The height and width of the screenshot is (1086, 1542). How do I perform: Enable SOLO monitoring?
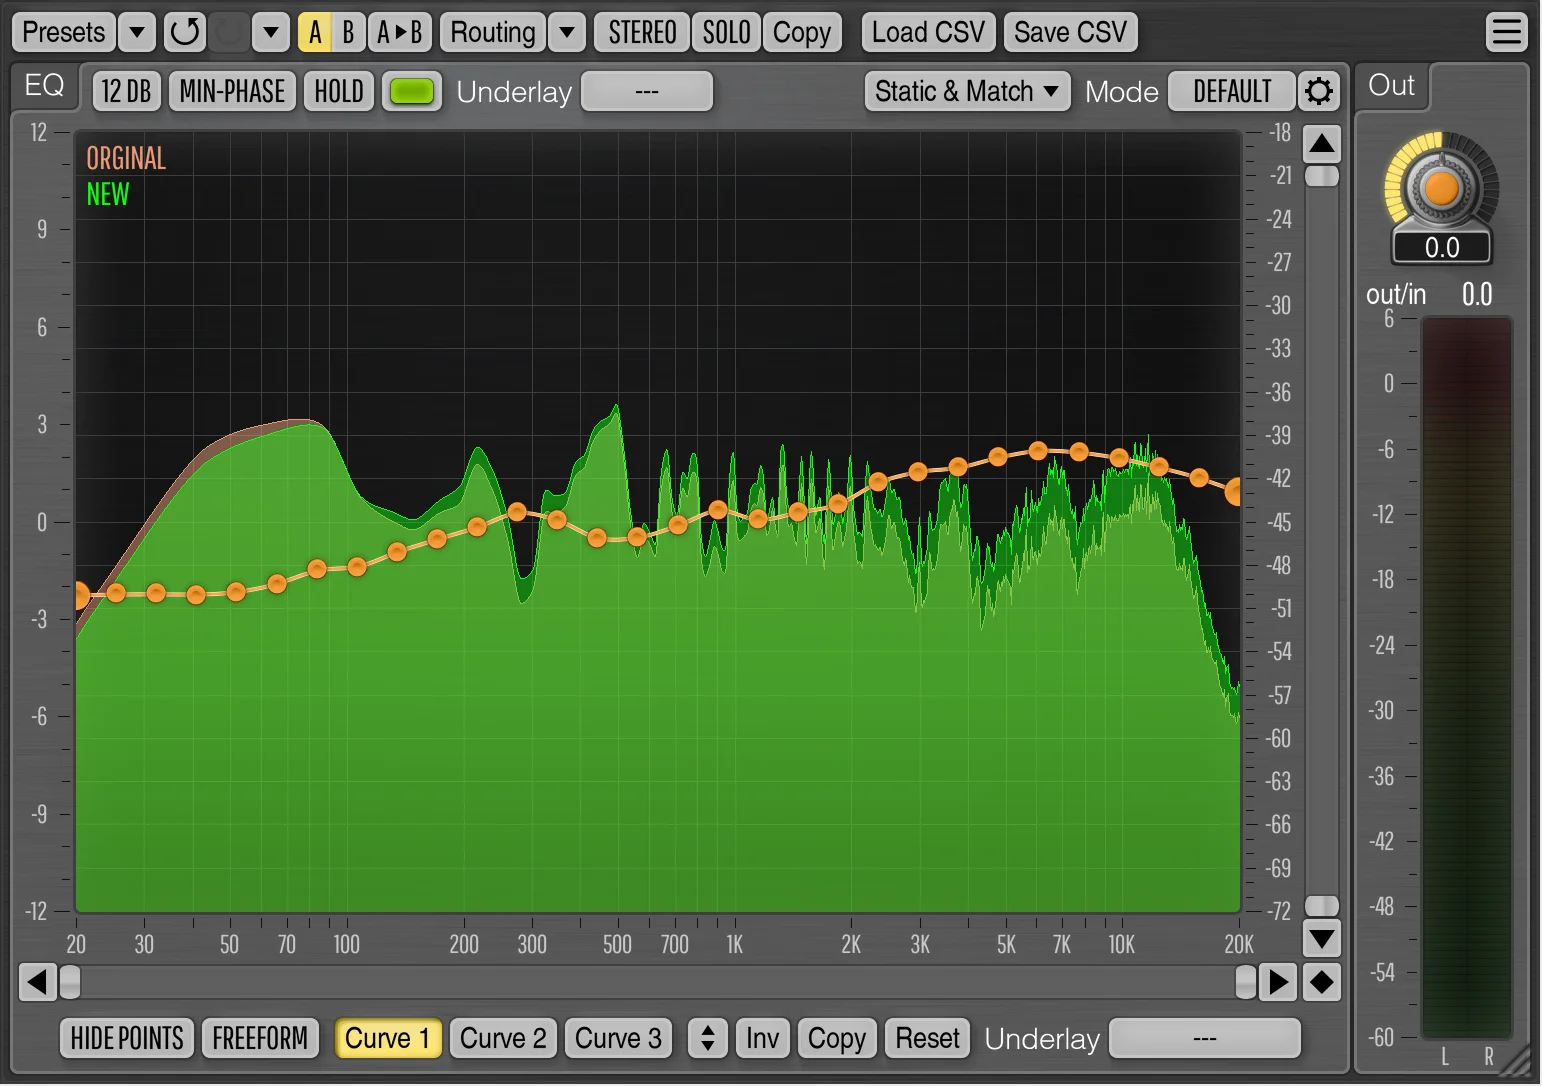726,32
